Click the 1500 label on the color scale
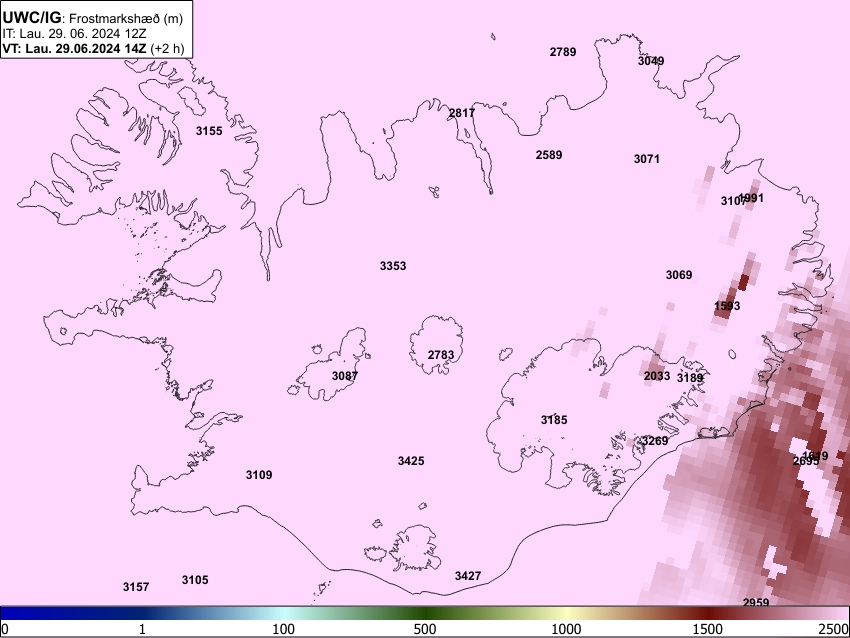Screen dimensions: 850x638 (708, 629)
